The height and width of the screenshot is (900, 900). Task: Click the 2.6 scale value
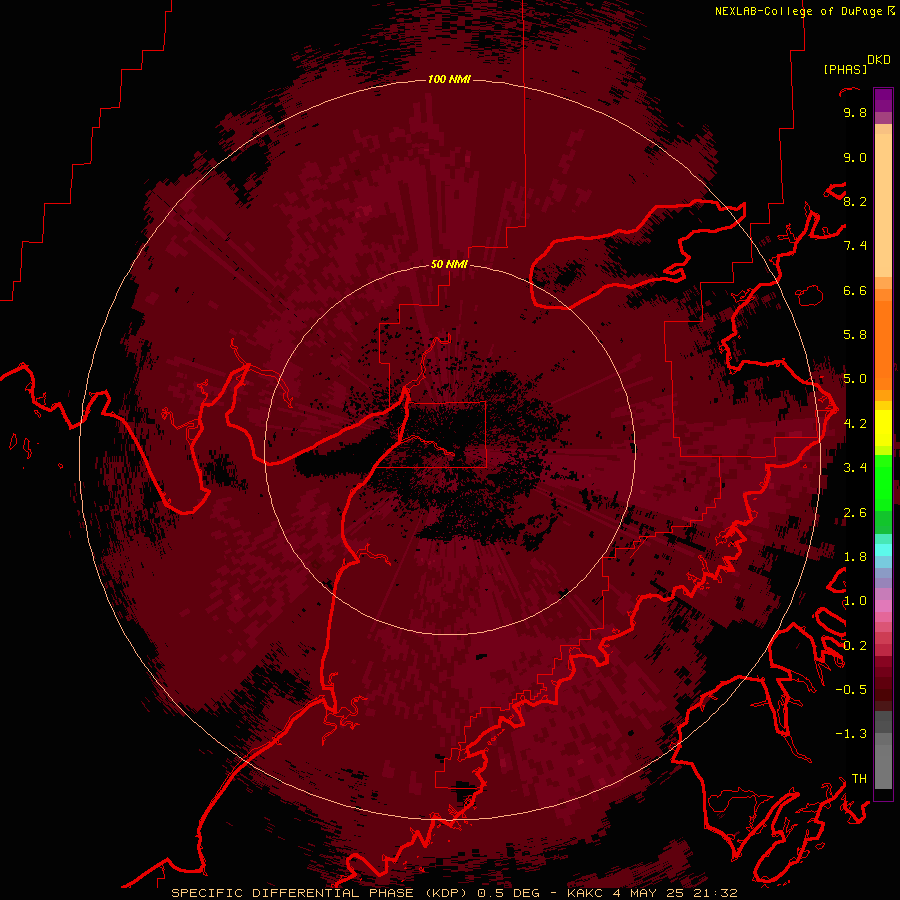click(x=855, y=513)
